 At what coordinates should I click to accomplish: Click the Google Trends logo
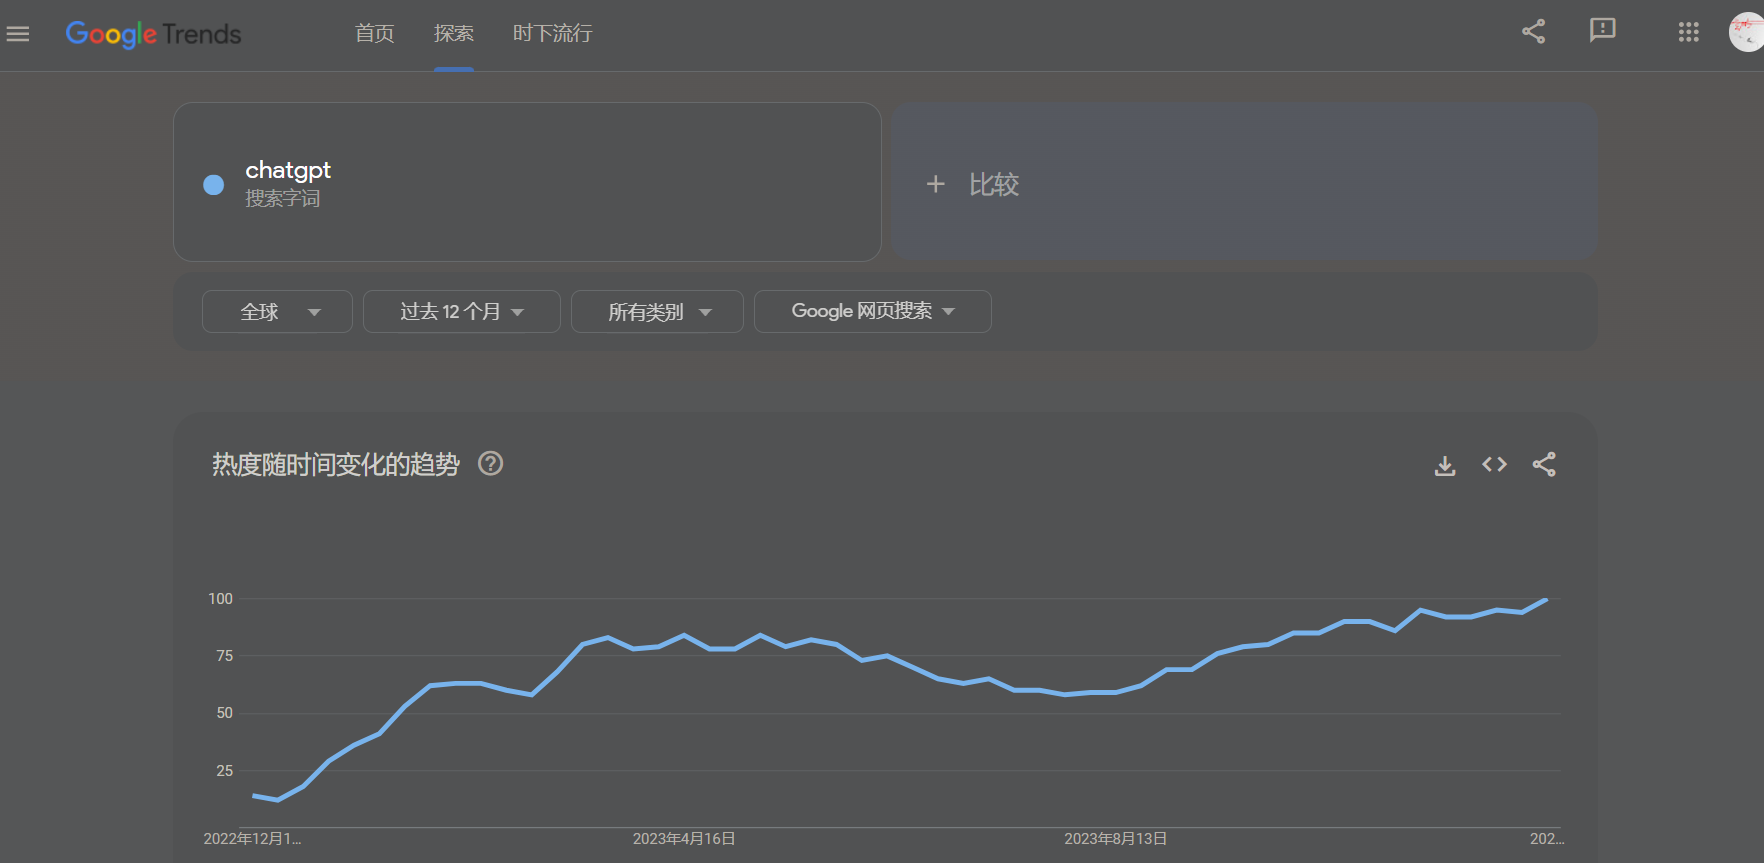pyautogui.click(x=153, y=34)
